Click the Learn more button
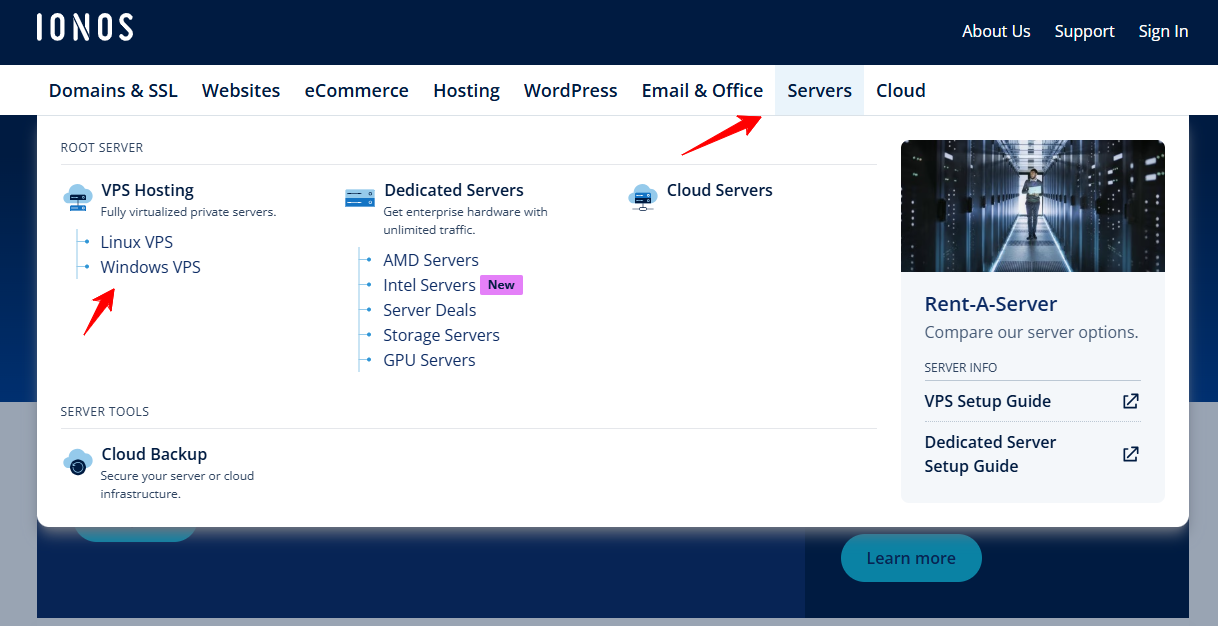 click(x=911, y=558)
